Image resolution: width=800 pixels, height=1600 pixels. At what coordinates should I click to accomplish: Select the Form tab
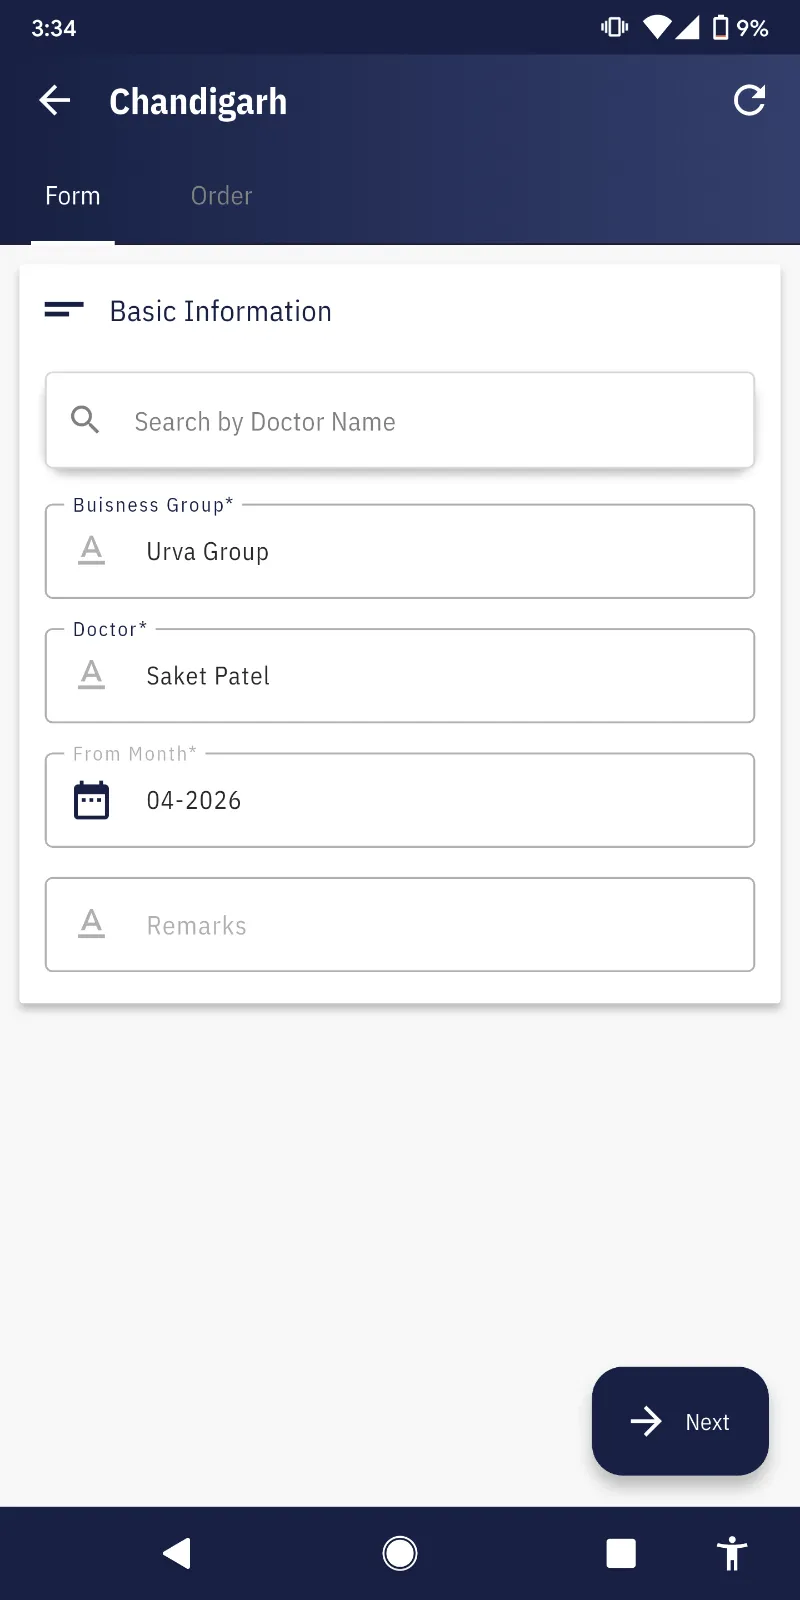(73, 196)
